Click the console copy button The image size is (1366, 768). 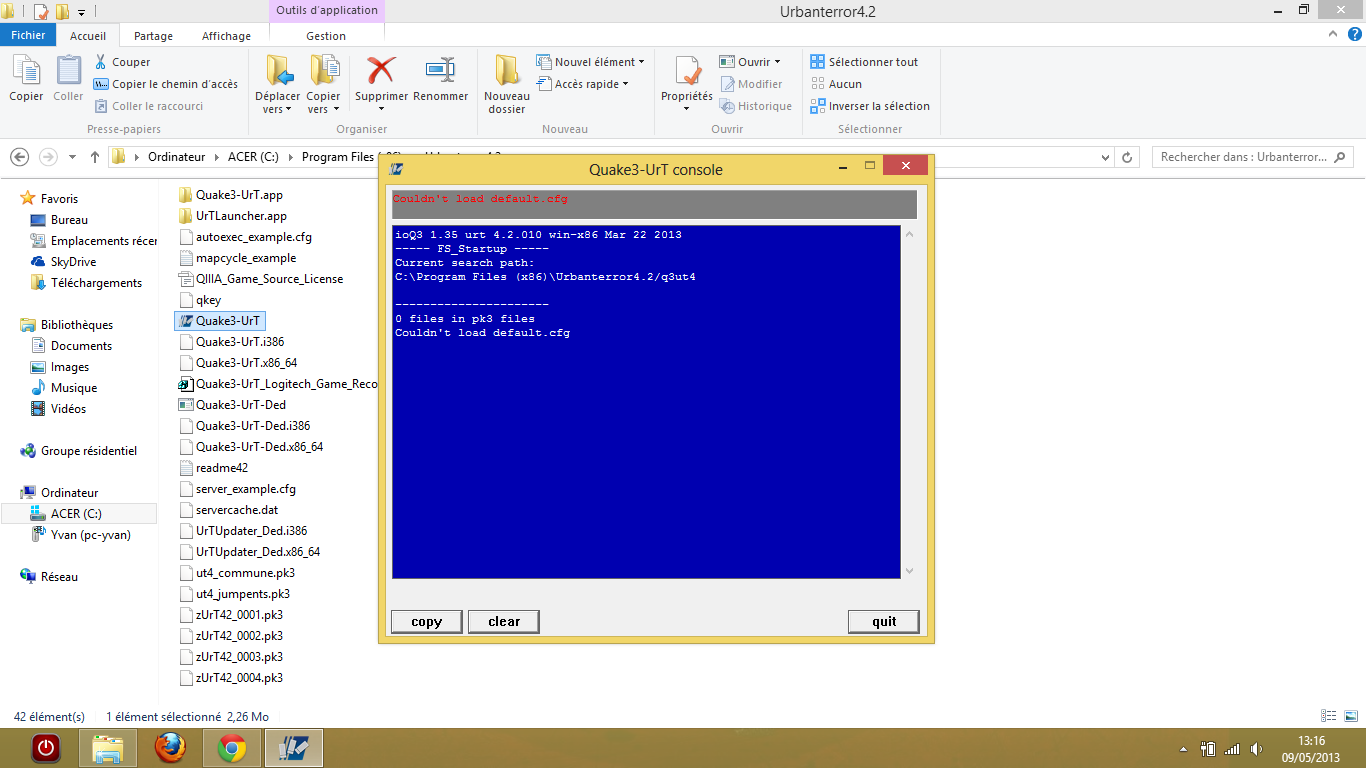click(x=426, y=622)
